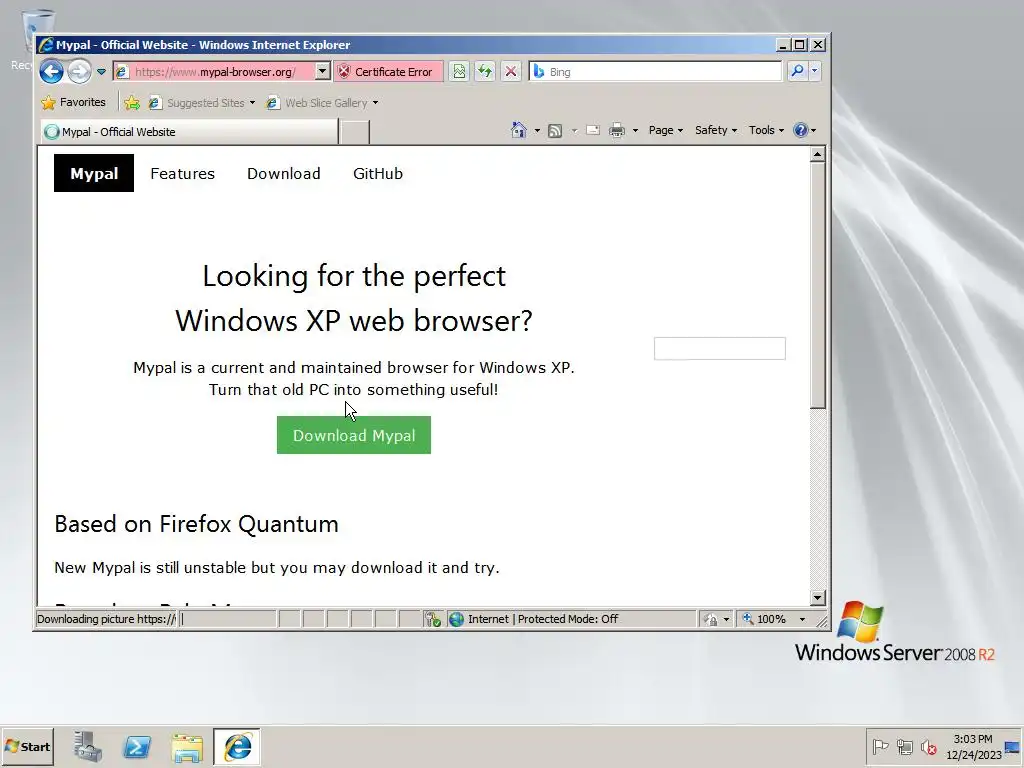
Task: Open the zoom level dropdown arrow
Action: [803, 619]
